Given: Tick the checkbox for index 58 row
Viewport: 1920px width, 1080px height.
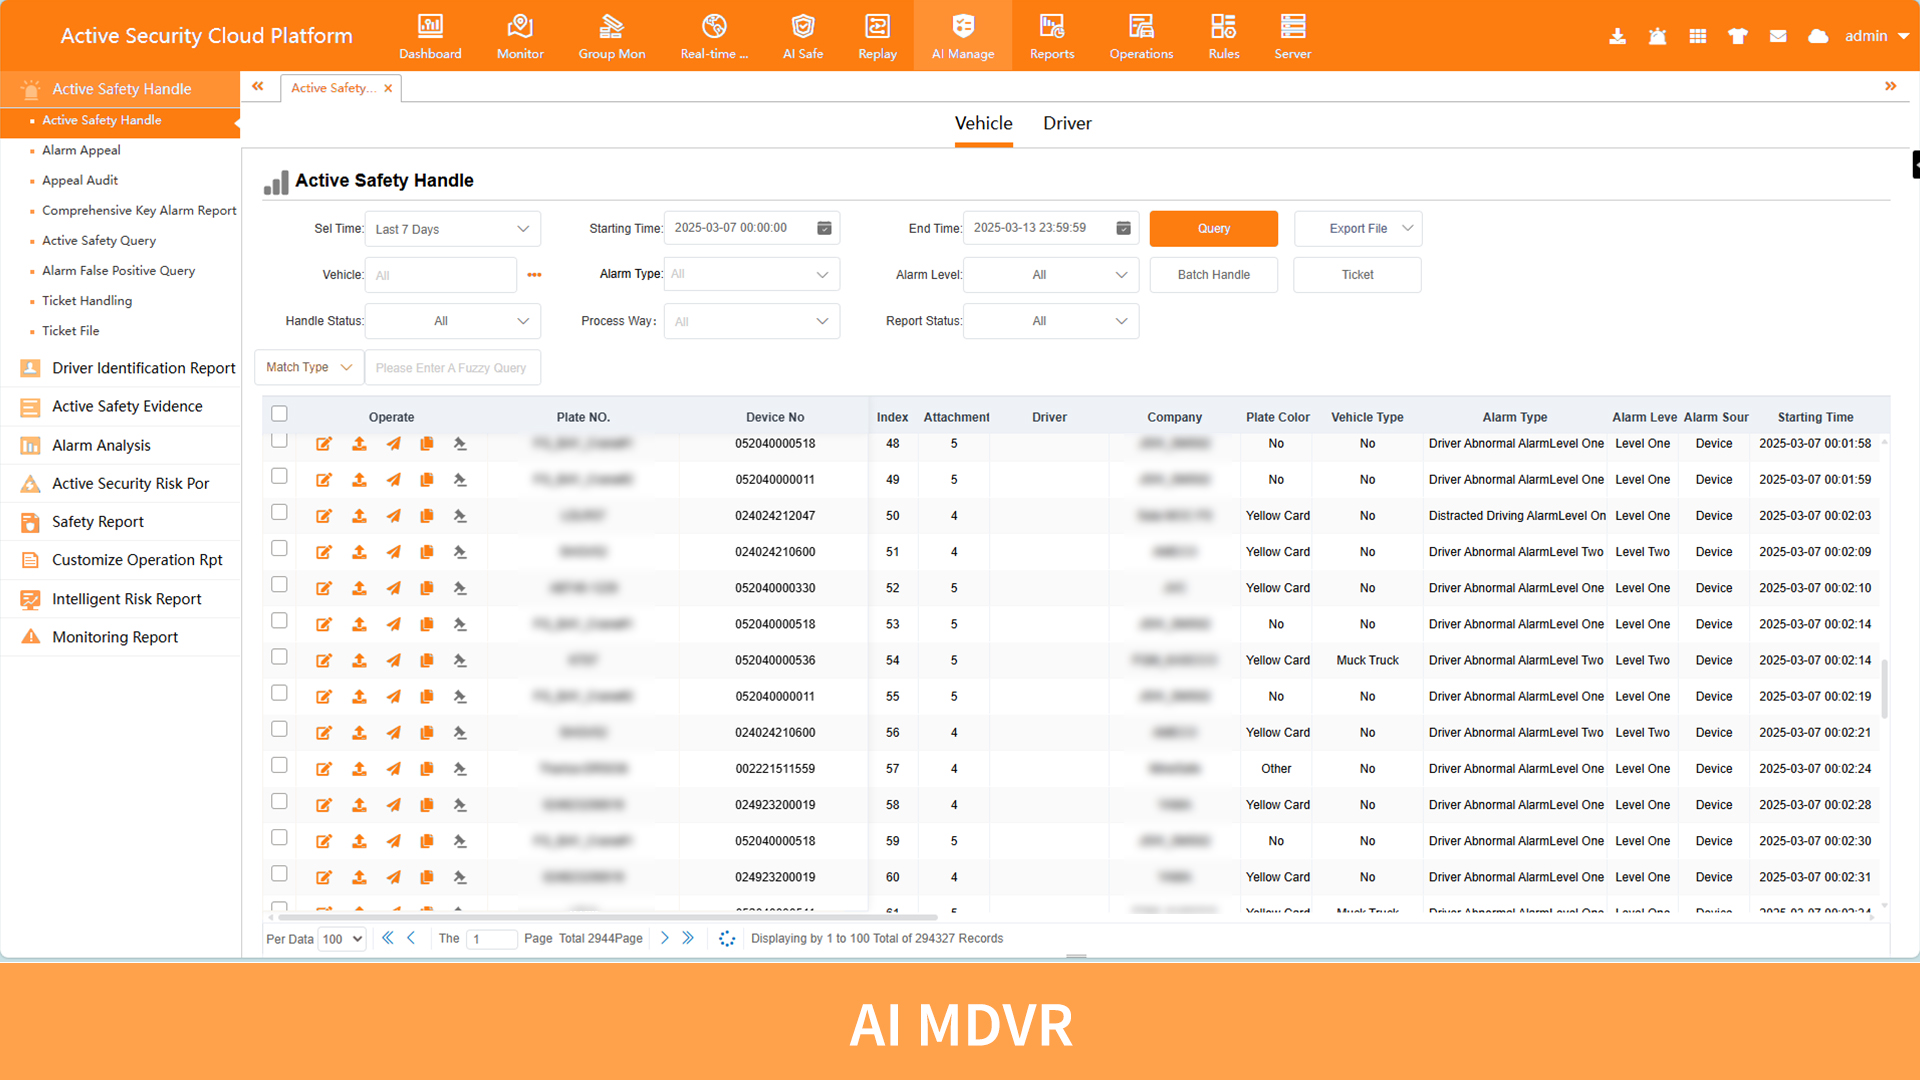Looking at the screenshot, I should [x=279, y=801].
